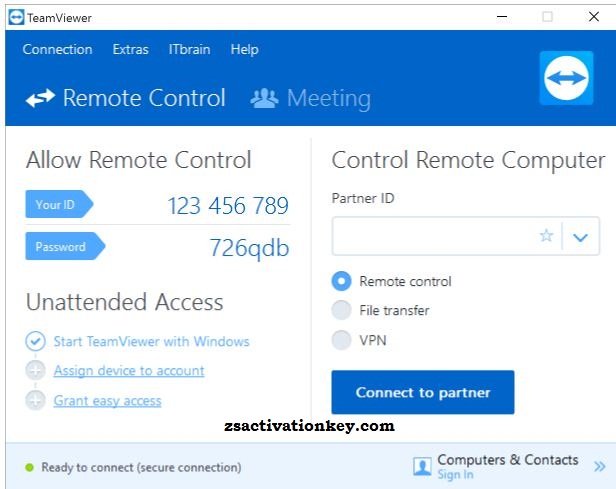Screen dimensions: 616x489
Task: Select the Remote control radio button
Action: [x=341, y=281]
